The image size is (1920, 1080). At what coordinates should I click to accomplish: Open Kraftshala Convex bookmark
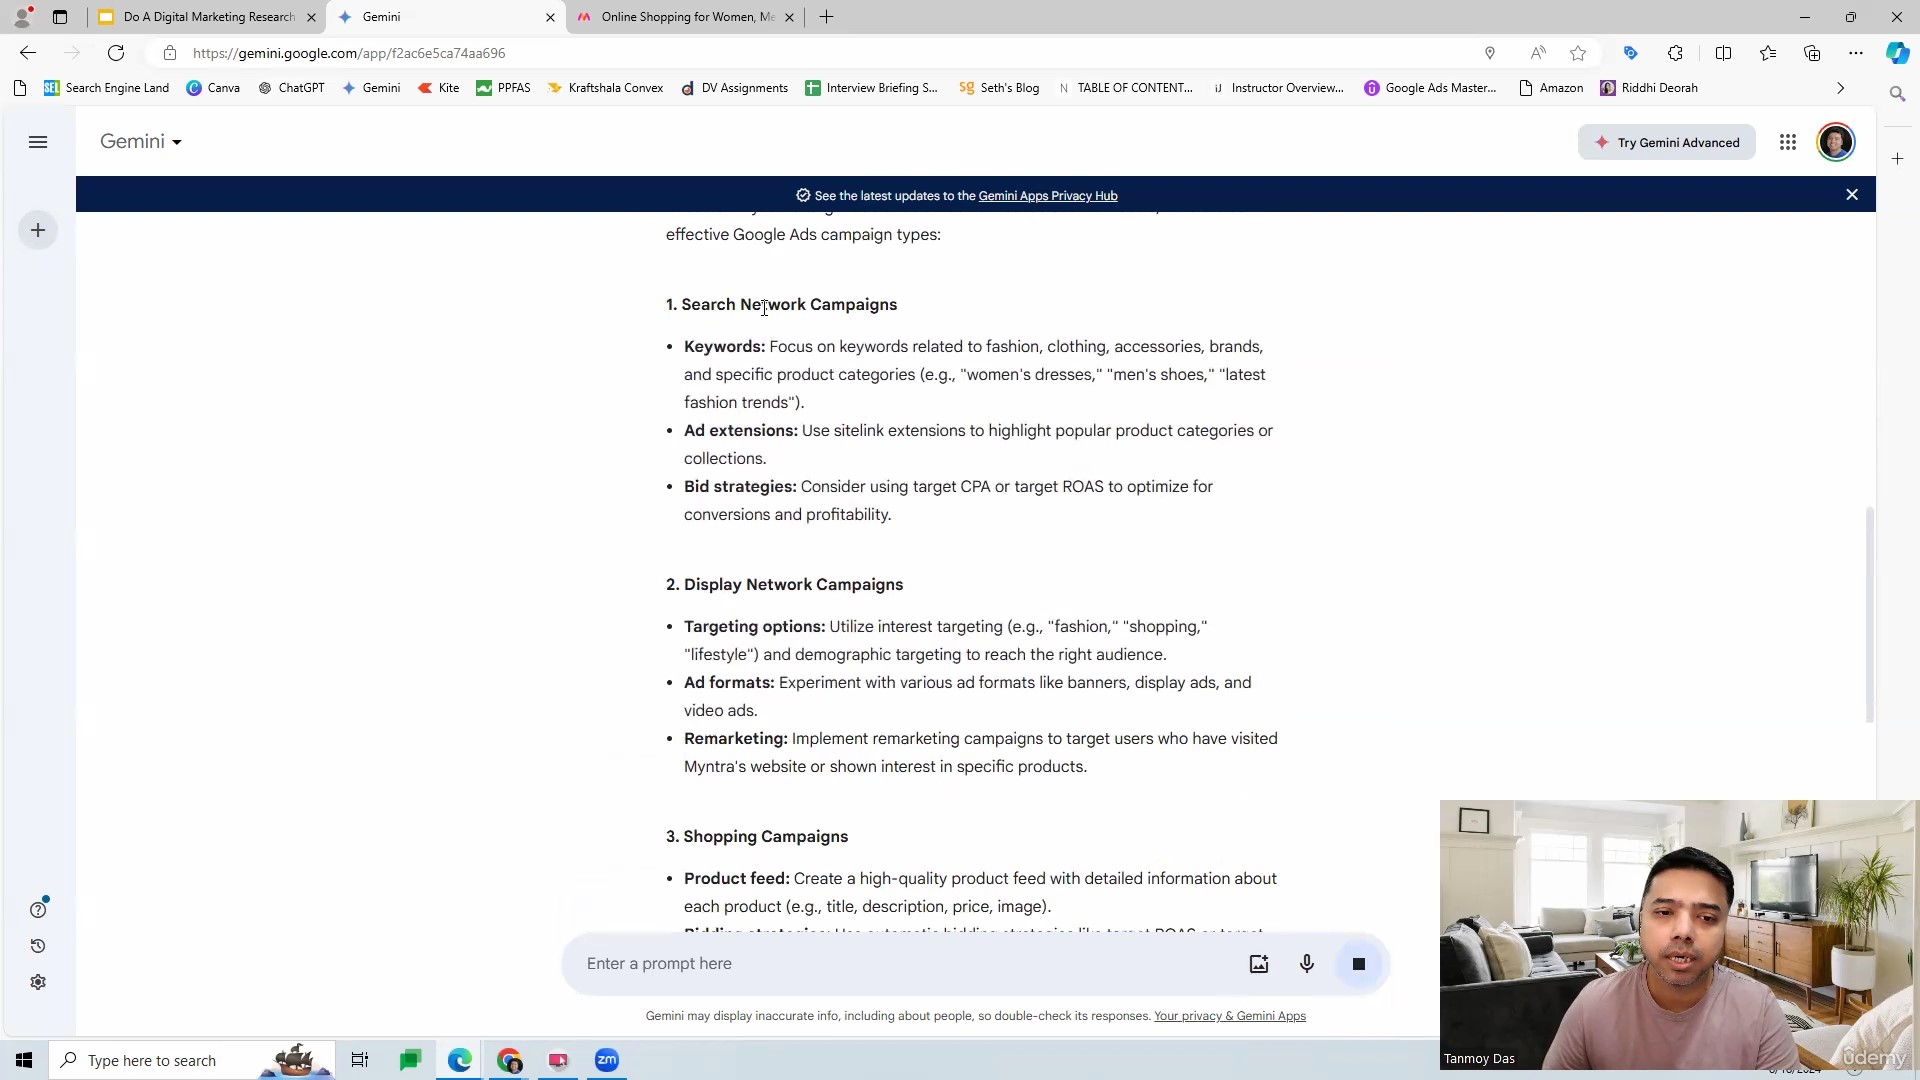(x=605, y=88)
